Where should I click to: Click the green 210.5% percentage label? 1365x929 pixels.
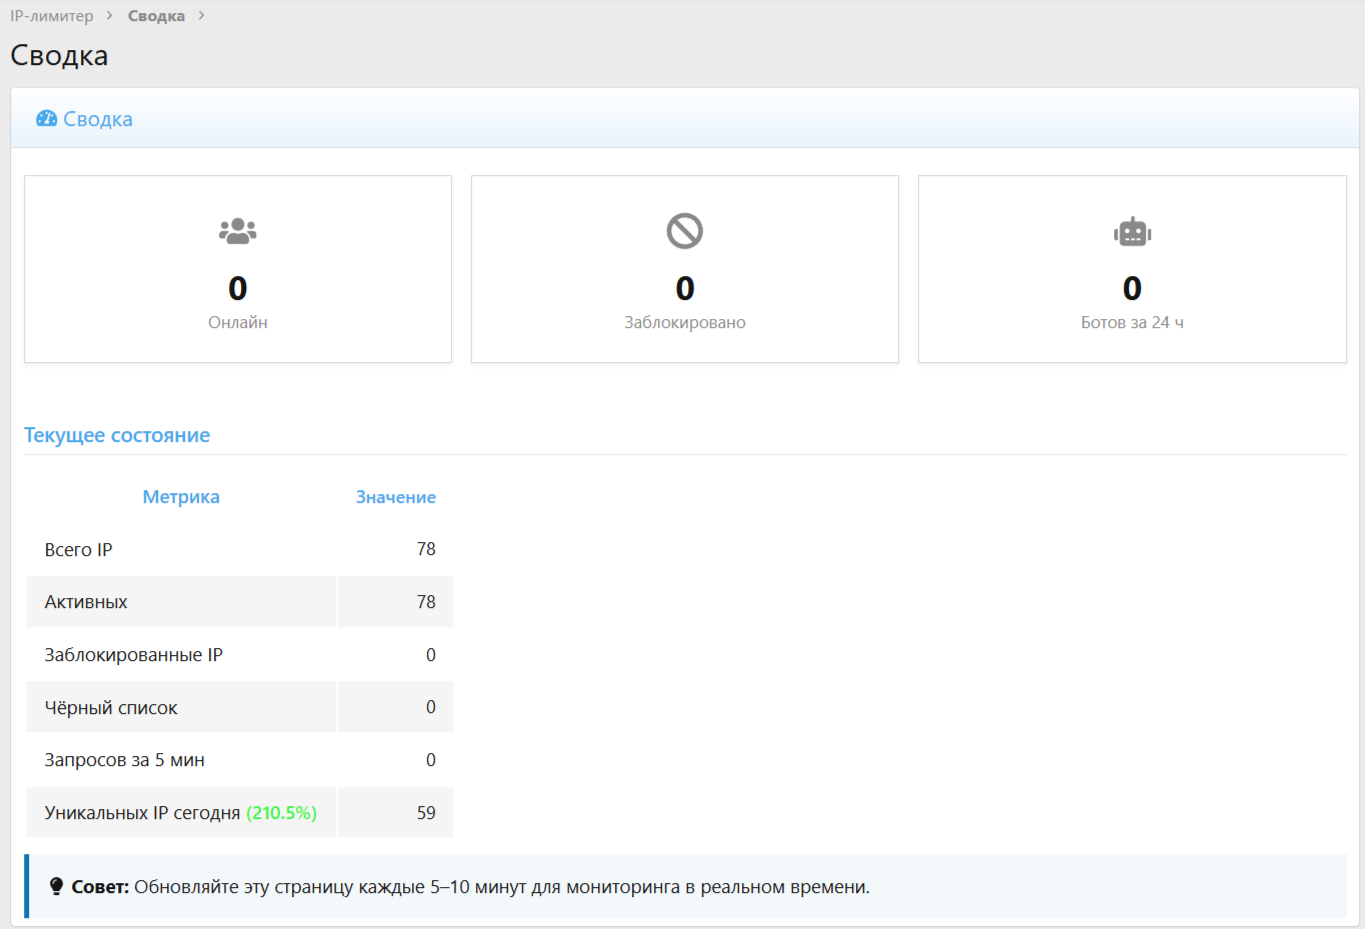point(281,813)
